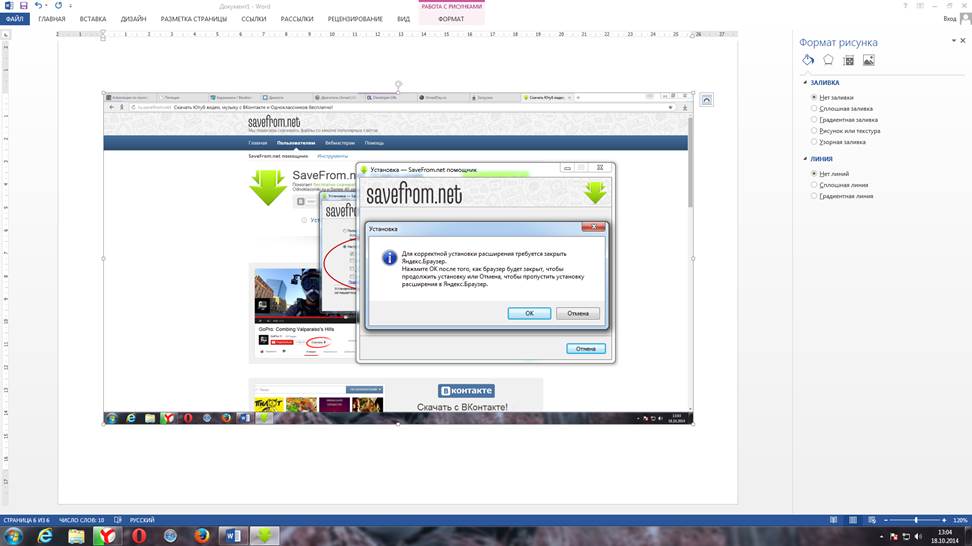Close the Формат рисунка pane
Screen dimensions: 972x546
coord(963,41)
